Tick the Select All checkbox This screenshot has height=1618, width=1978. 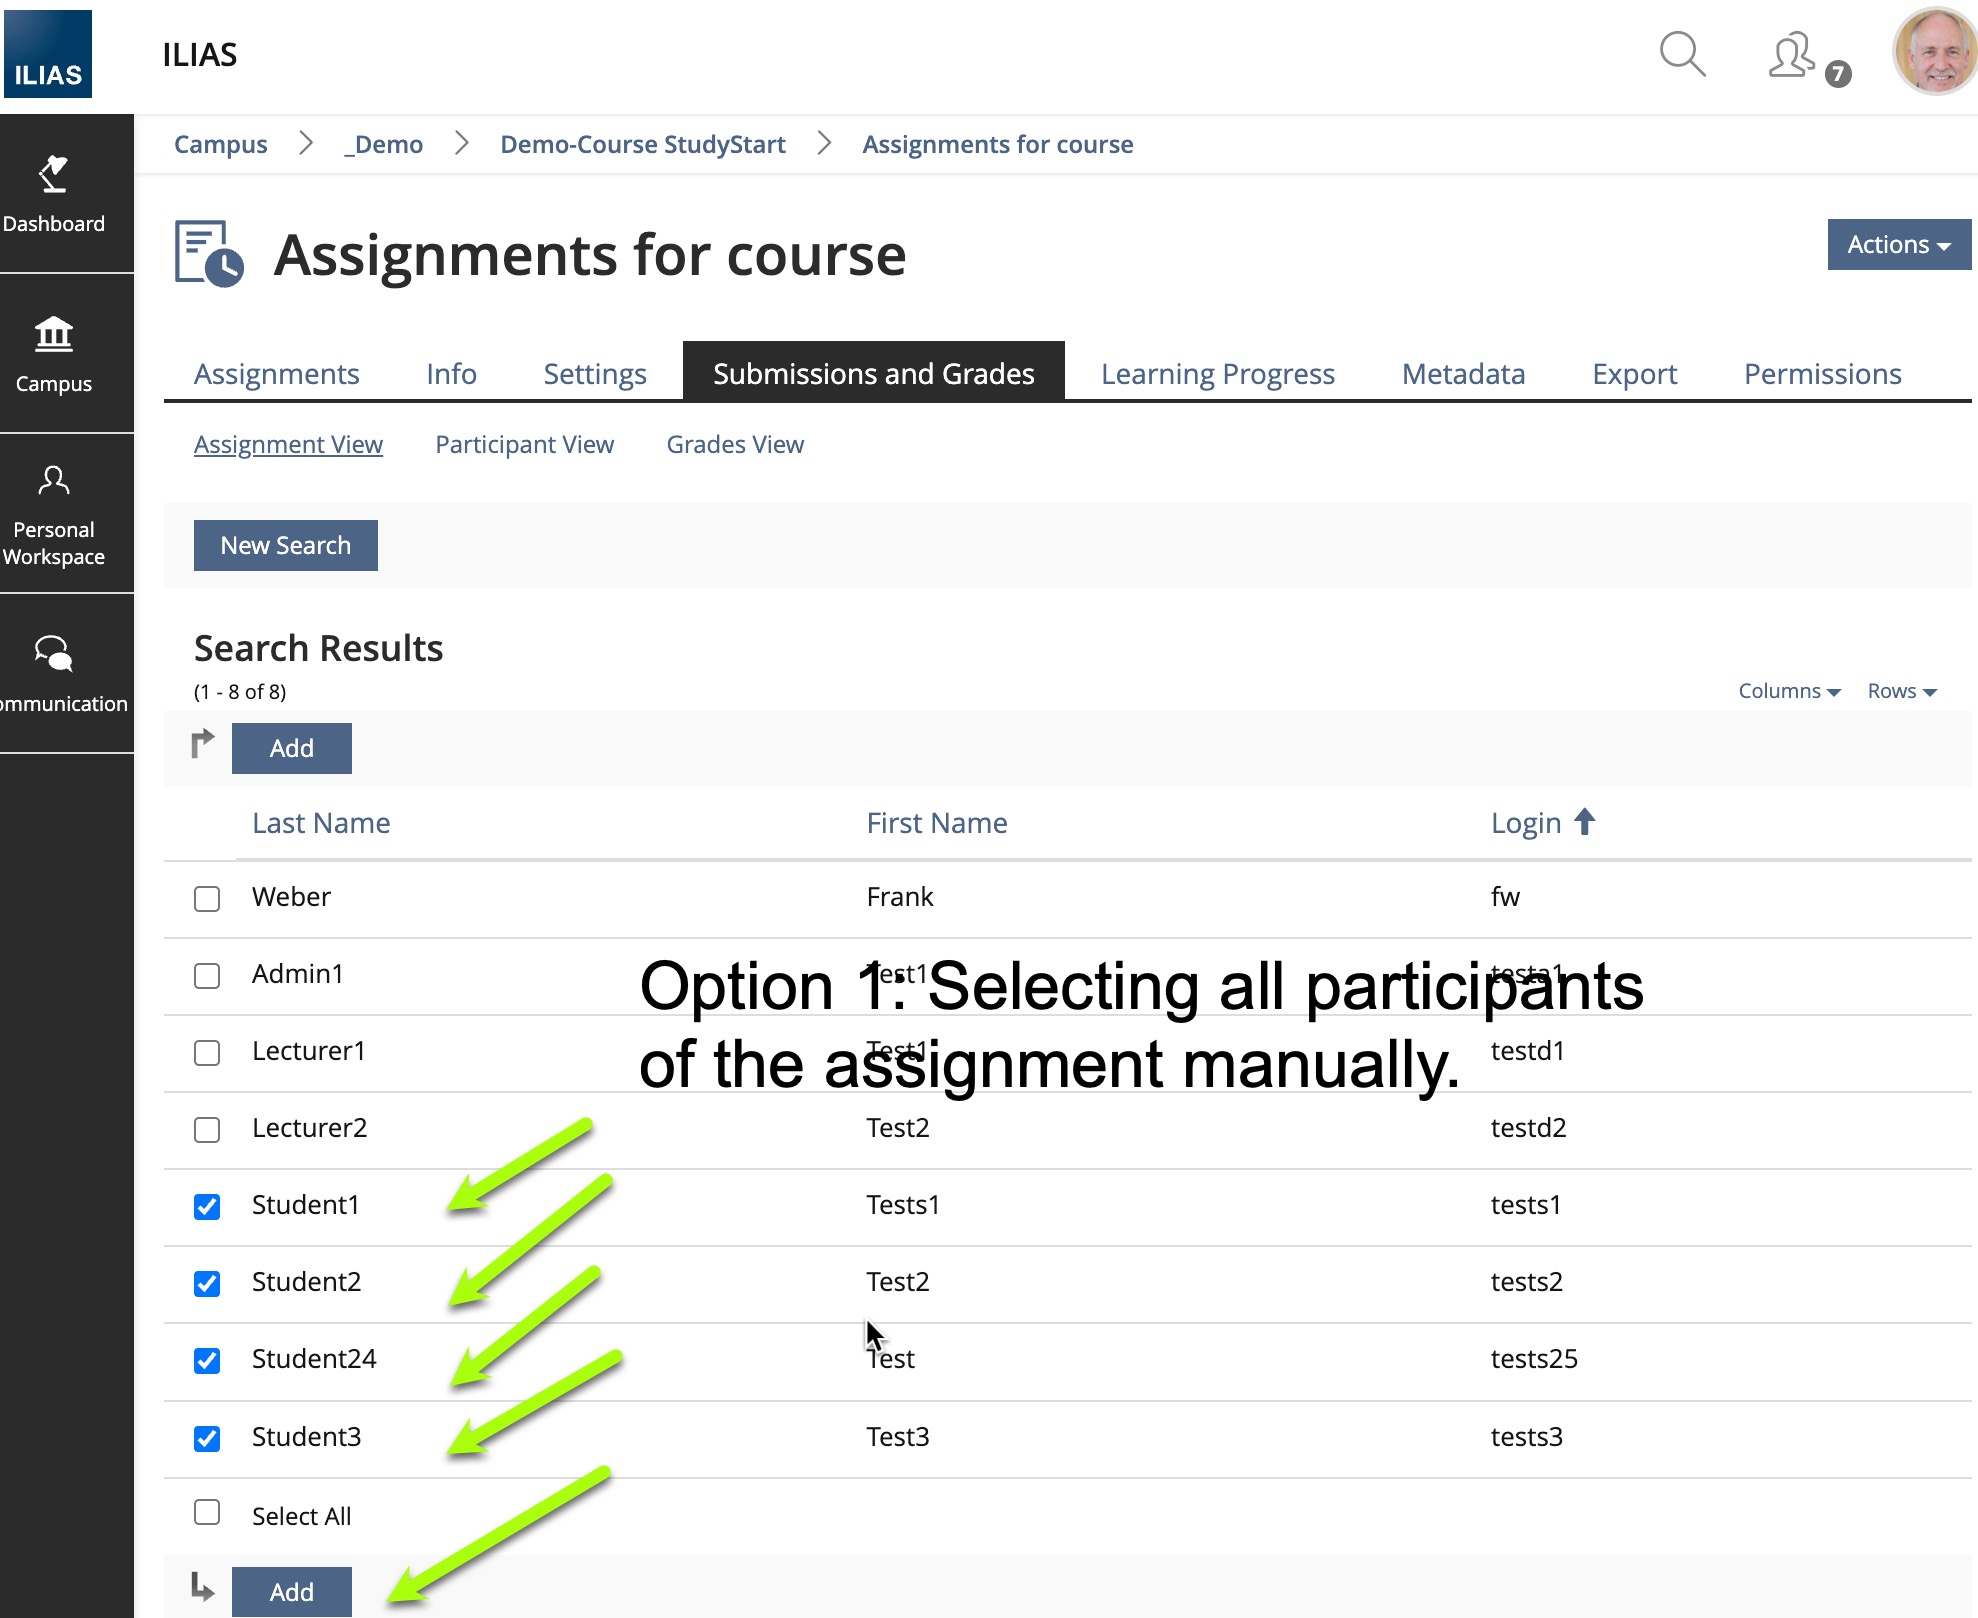[x=207, y=1512]
